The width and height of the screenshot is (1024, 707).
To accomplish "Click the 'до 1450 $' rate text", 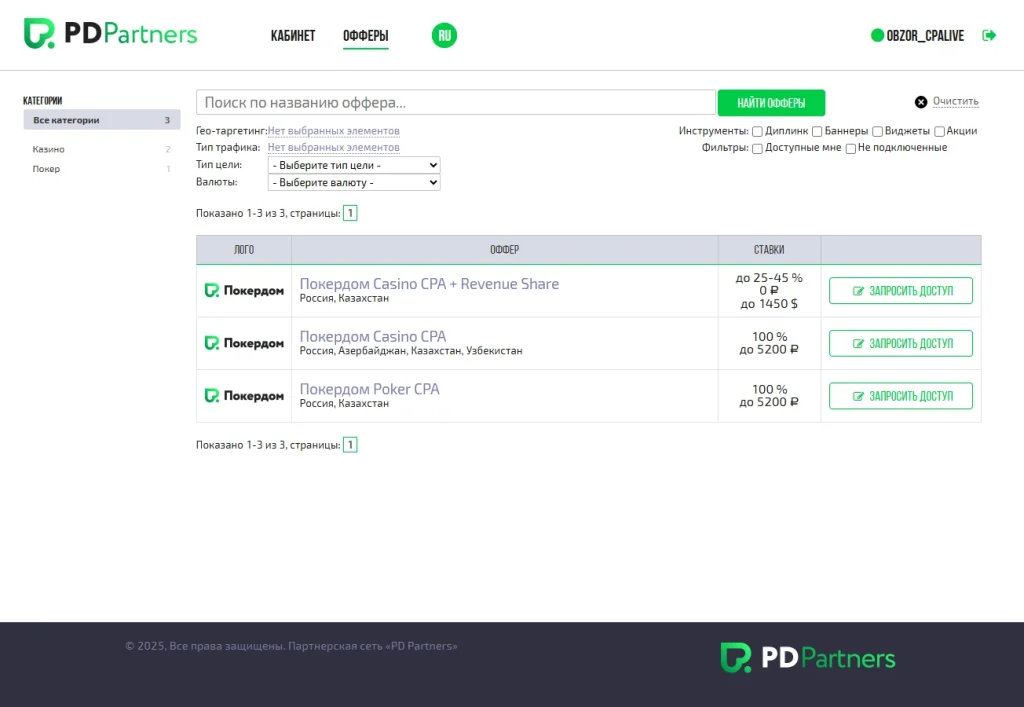I will pos(769,304).
